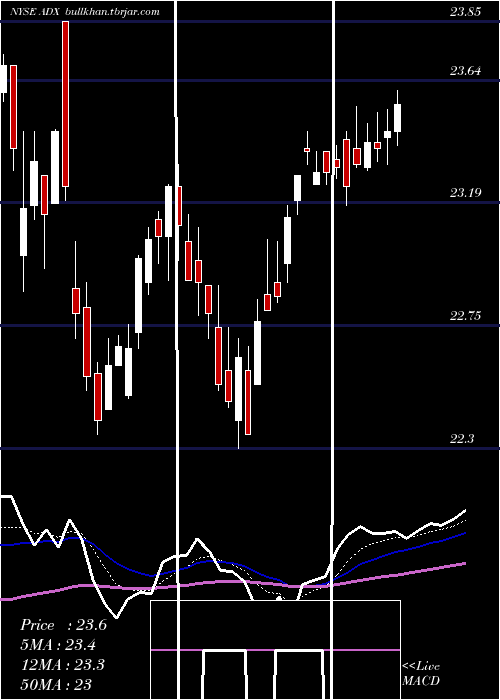Select the 23.64 price level label
Screen dimensions: 500x700
click(466, 71)
